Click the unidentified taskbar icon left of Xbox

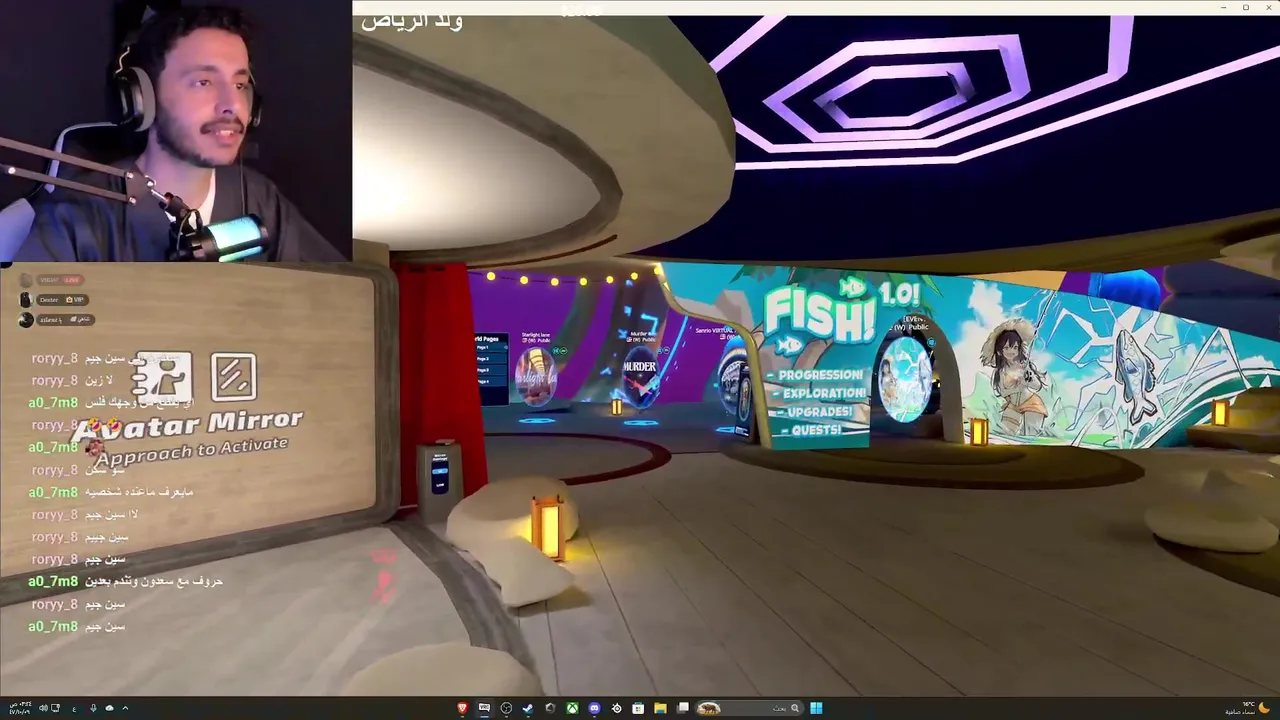click(550, 708)
